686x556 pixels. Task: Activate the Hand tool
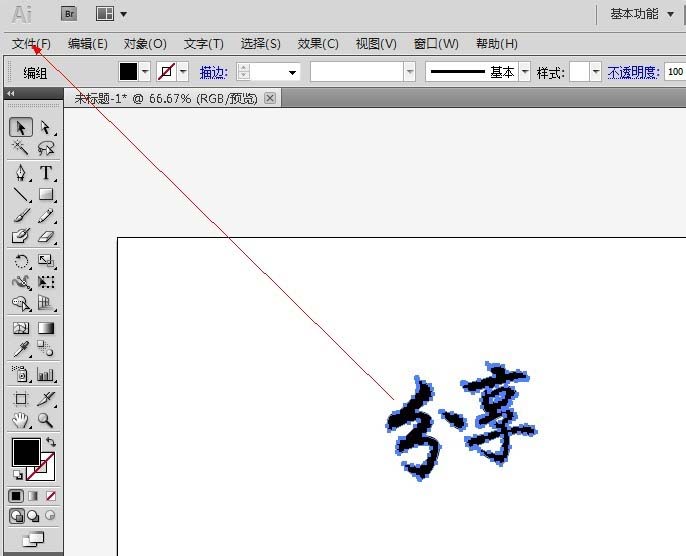coord(21,421)
